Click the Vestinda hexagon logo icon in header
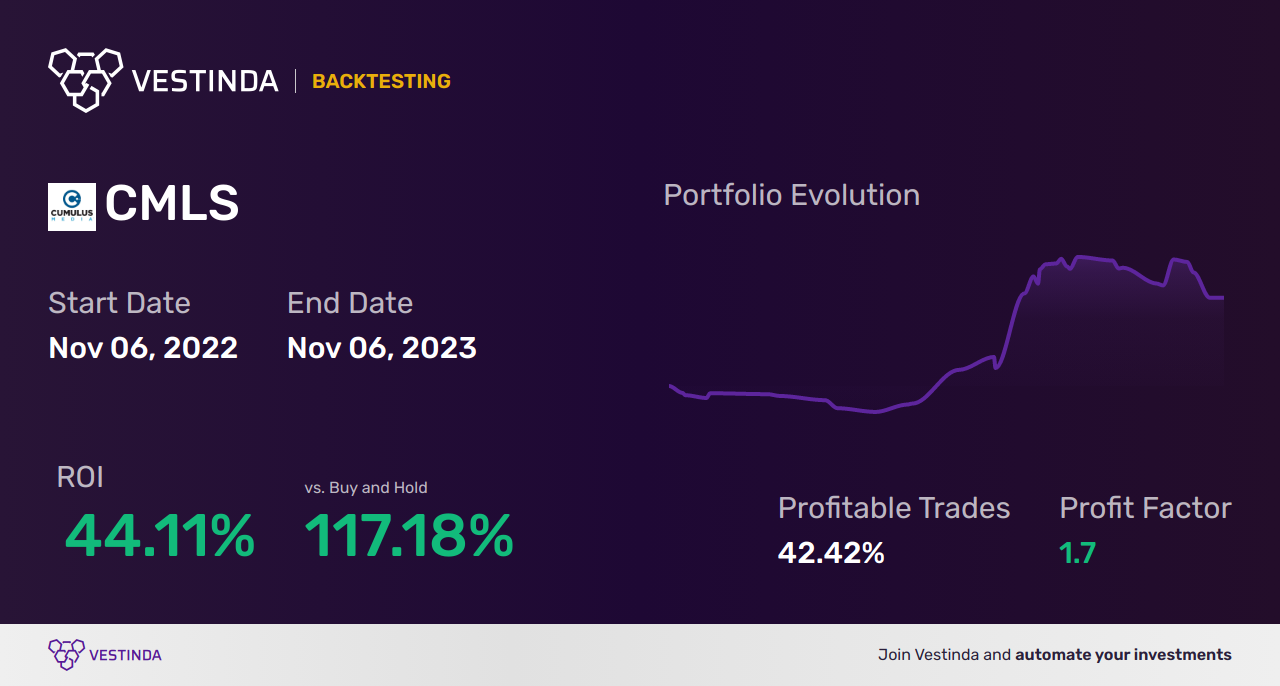 [x=85, y=79]
